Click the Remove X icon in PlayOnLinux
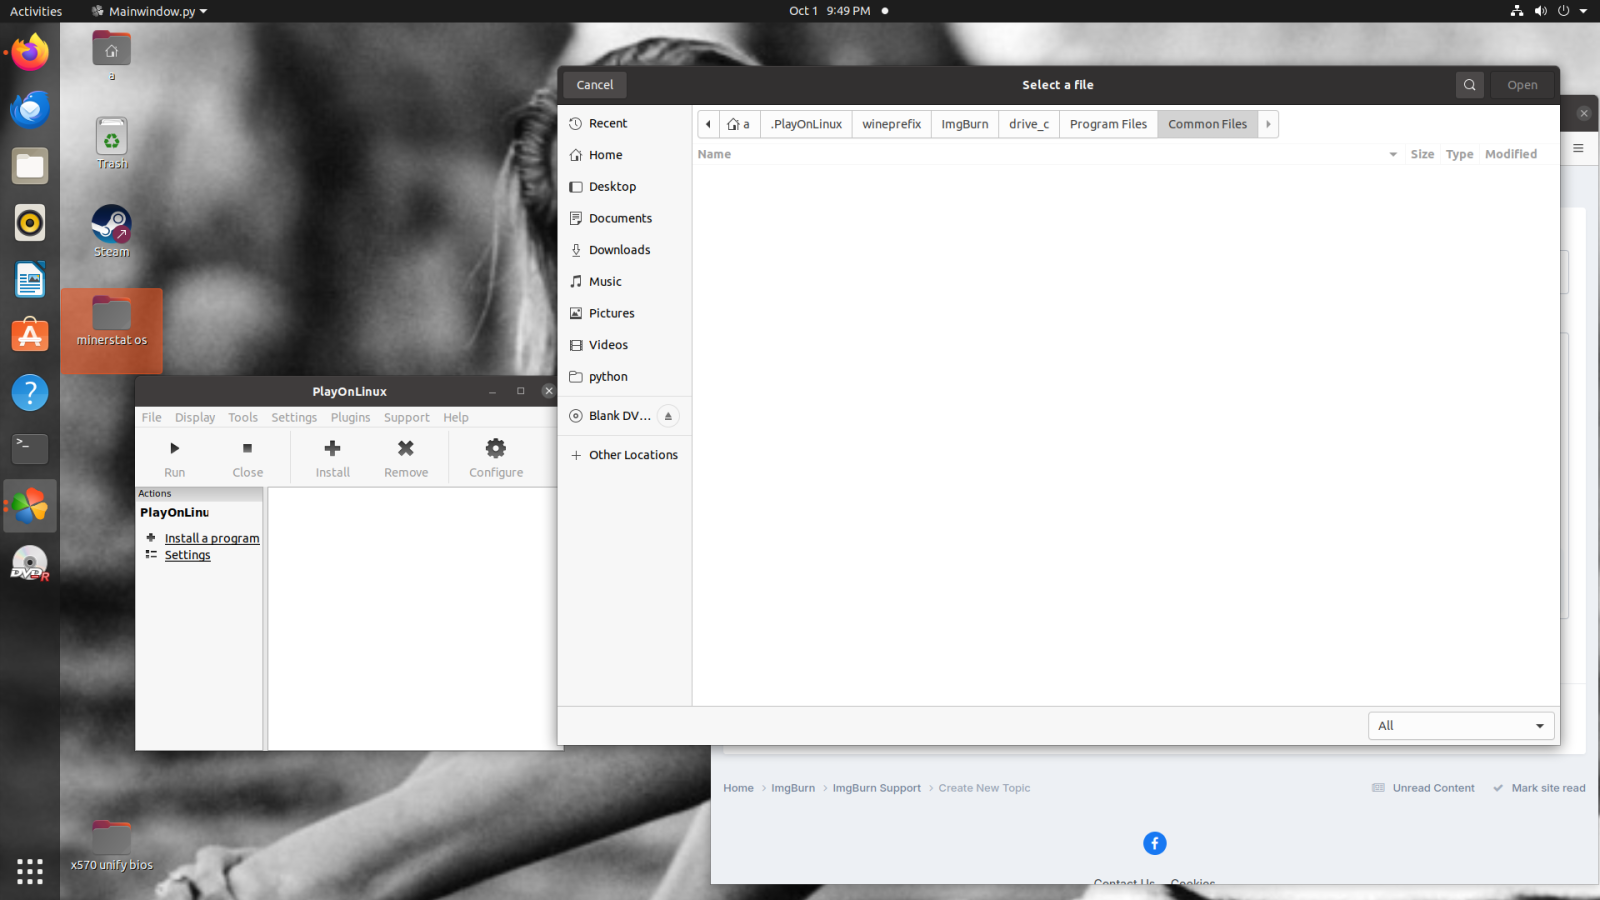The width and height of the screenshot is (1600, 900). (406, 448)
